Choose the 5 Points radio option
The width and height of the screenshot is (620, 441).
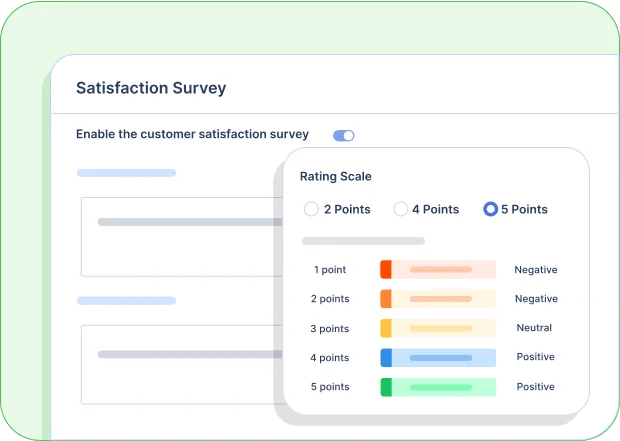tap(490, 209)
